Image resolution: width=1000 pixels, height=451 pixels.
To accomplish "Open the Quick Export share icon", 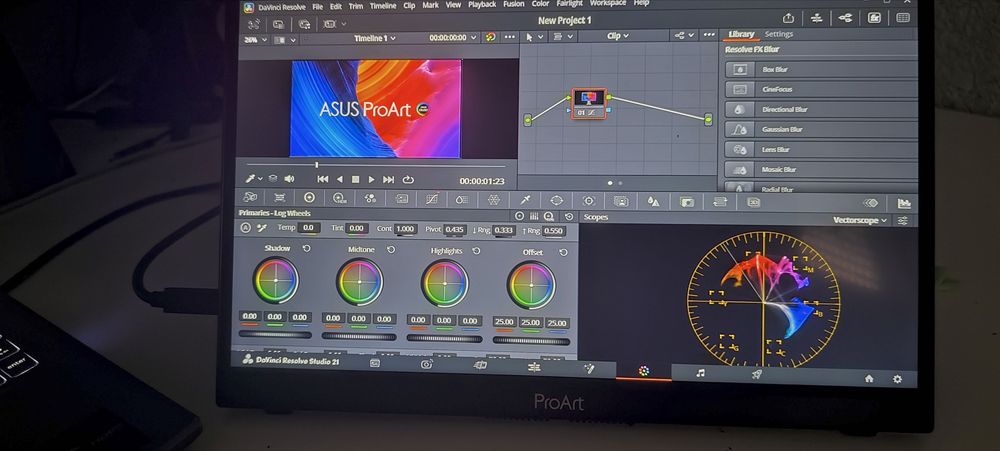I will 788,18.
